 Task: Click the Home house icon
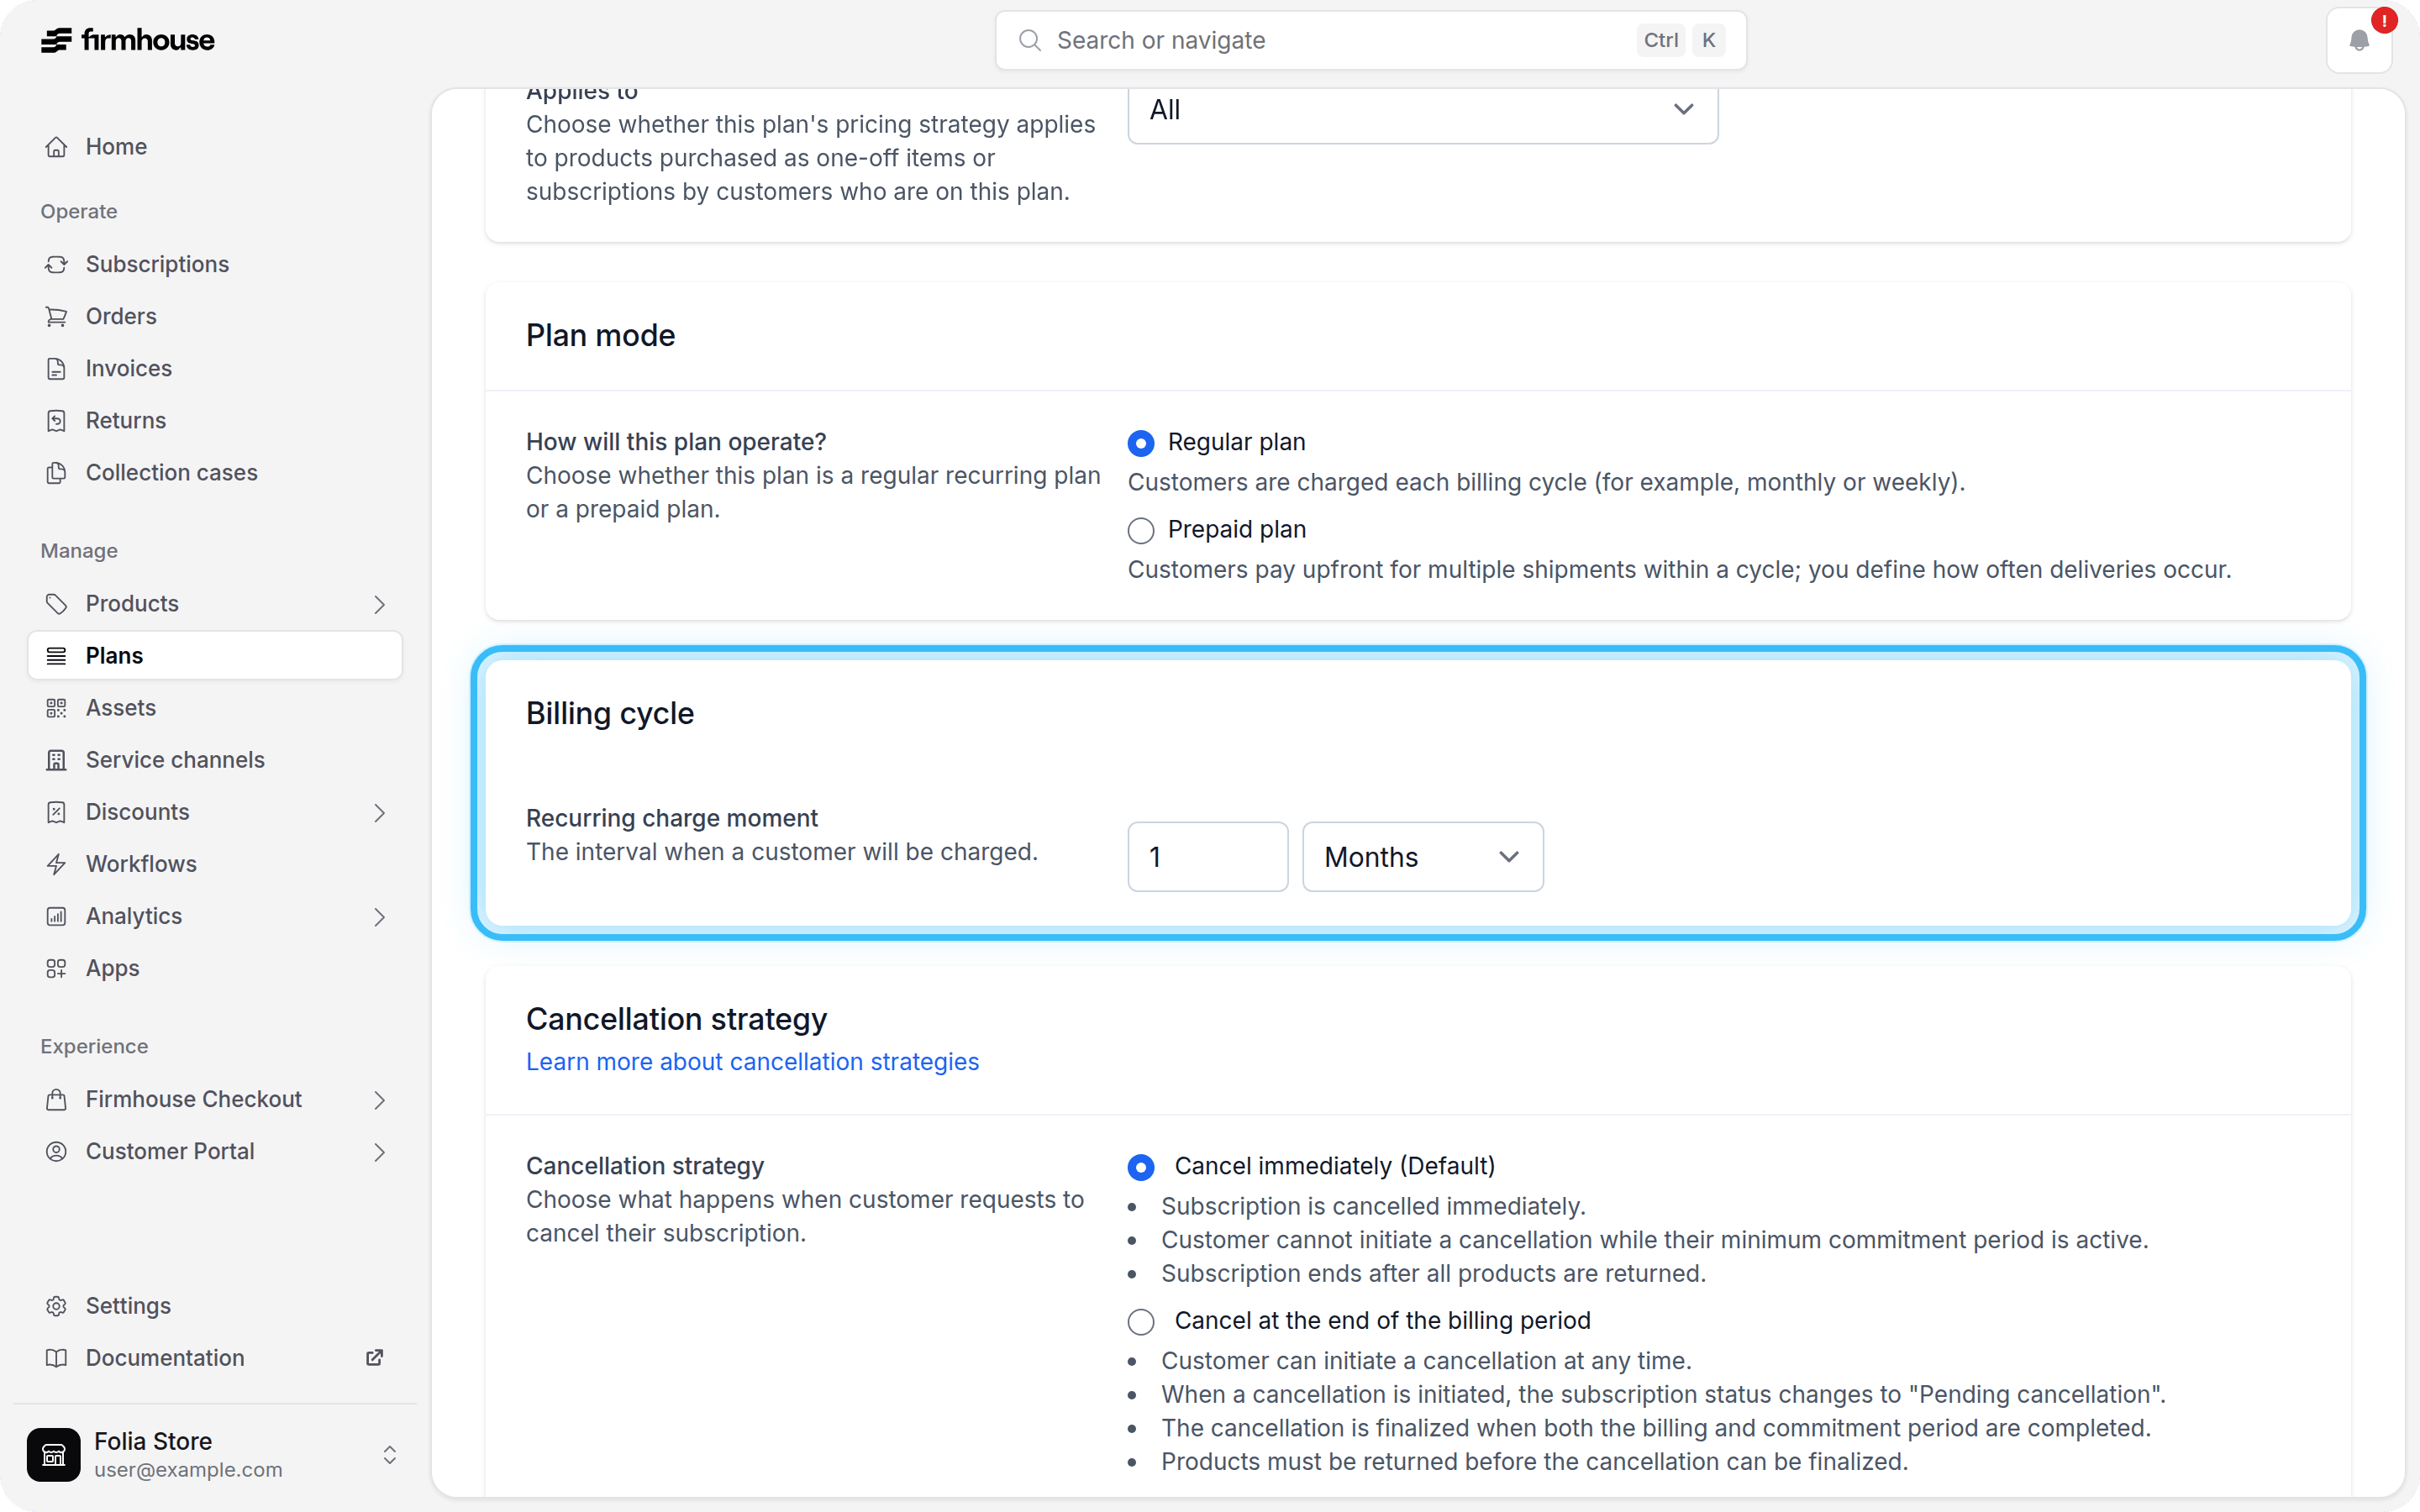point(56,147)
